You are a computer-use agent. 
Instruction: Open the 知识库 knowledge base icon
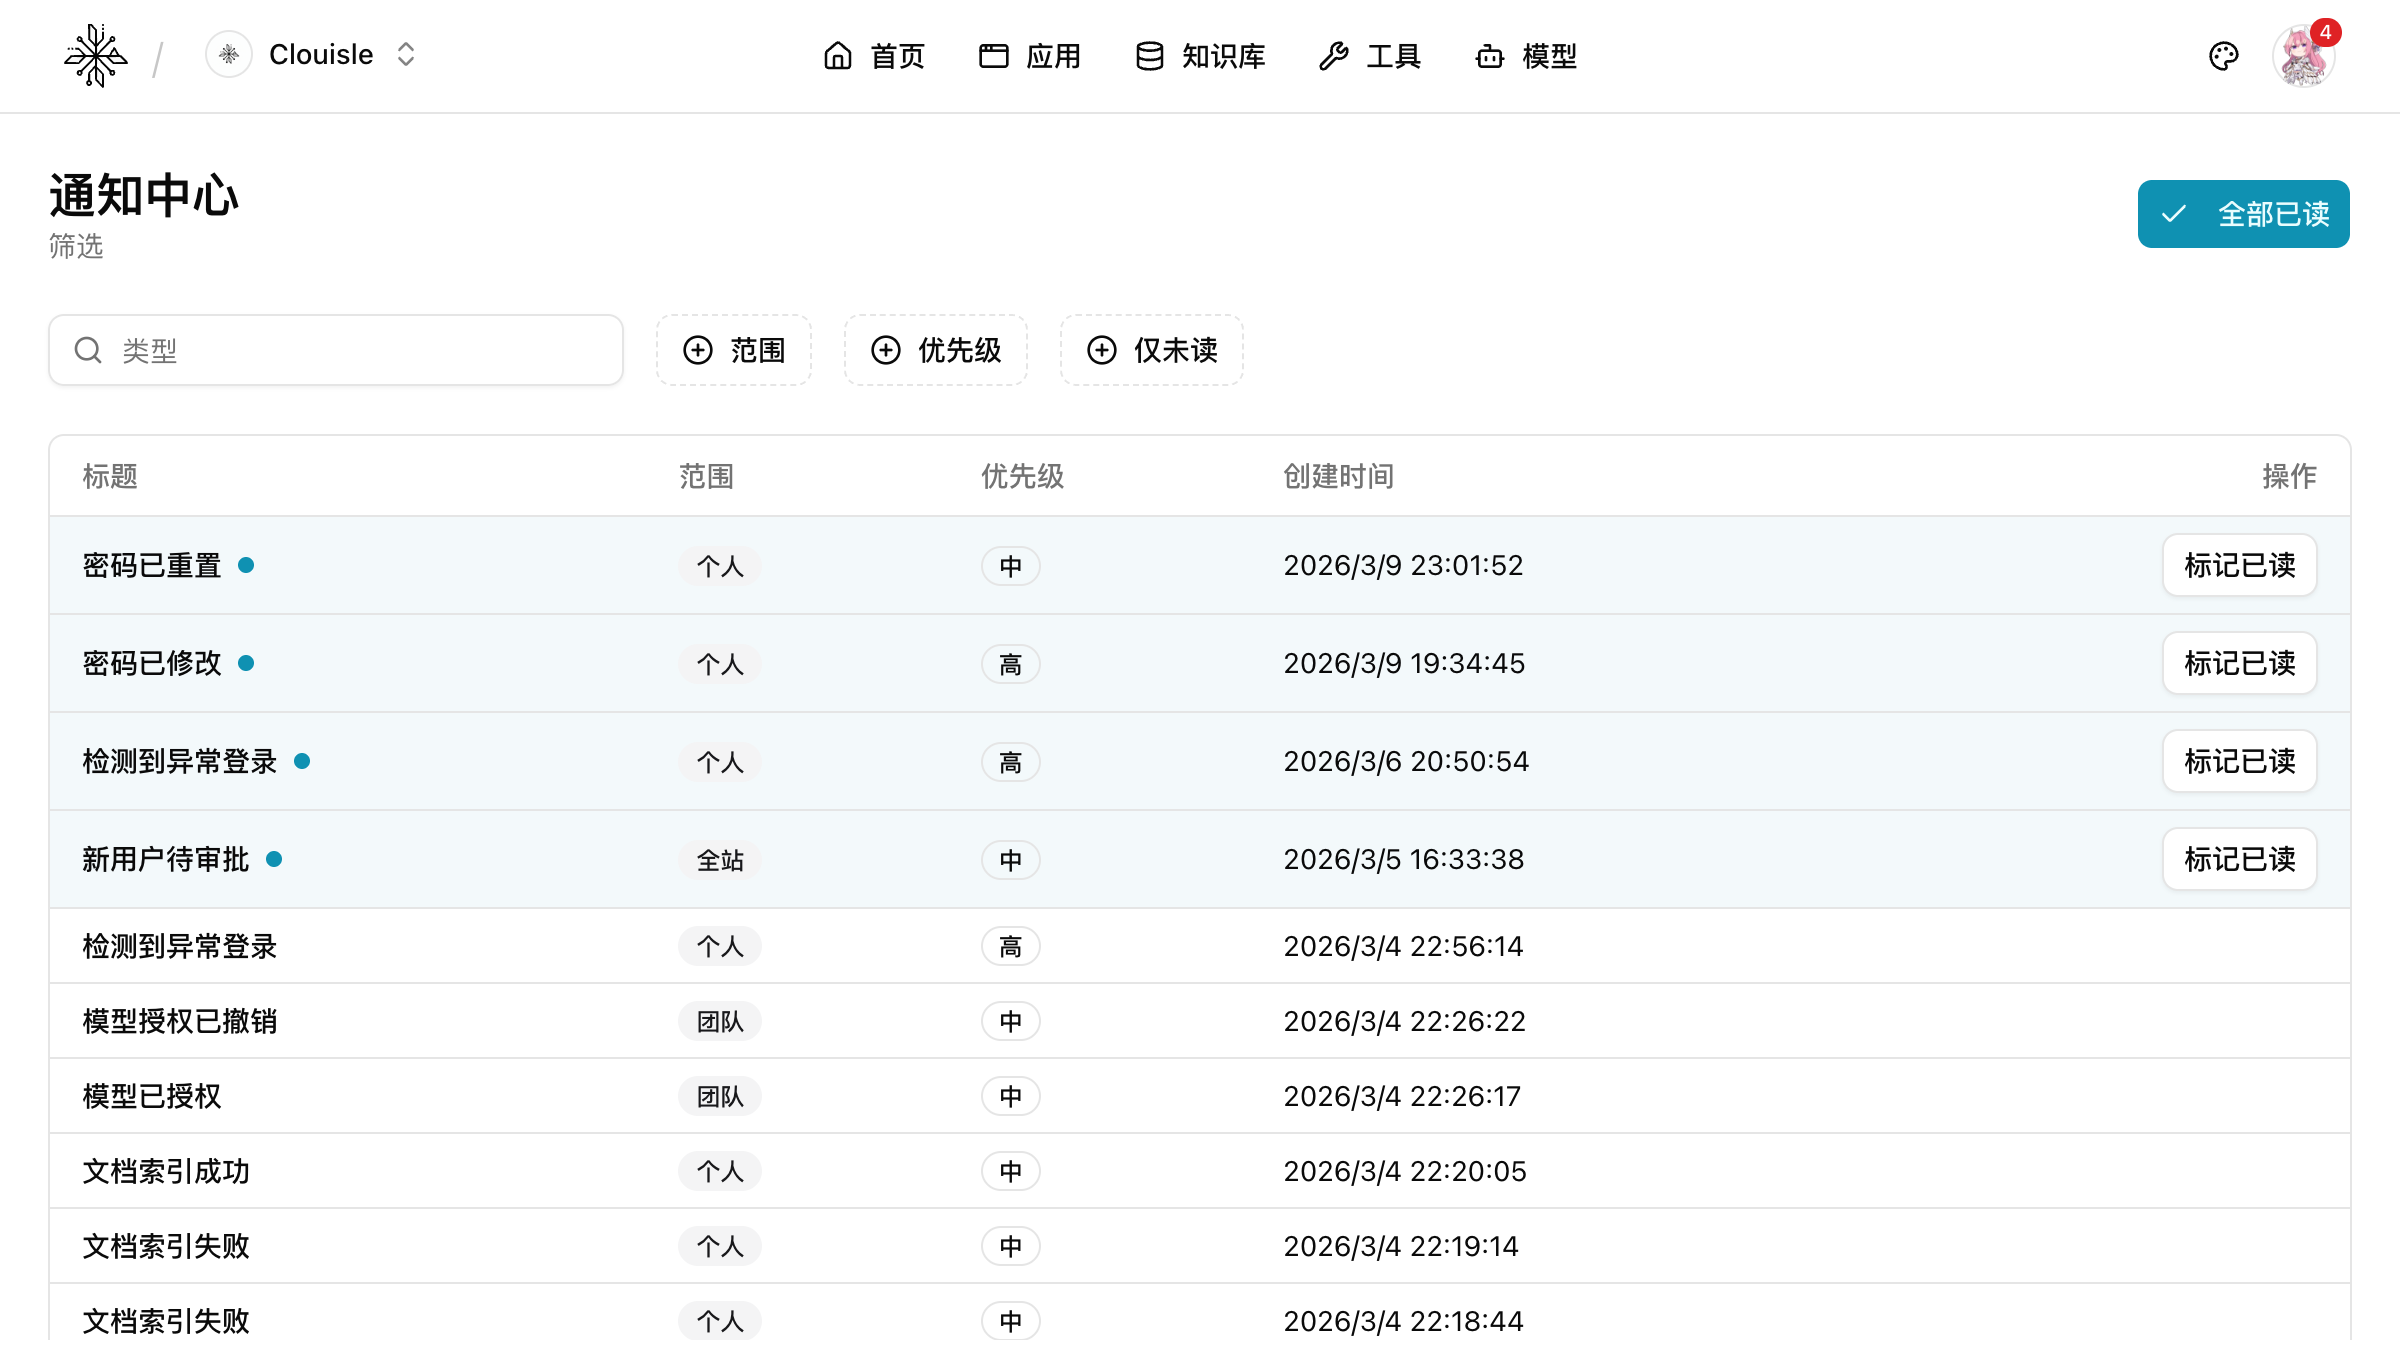coord(1148,56)
